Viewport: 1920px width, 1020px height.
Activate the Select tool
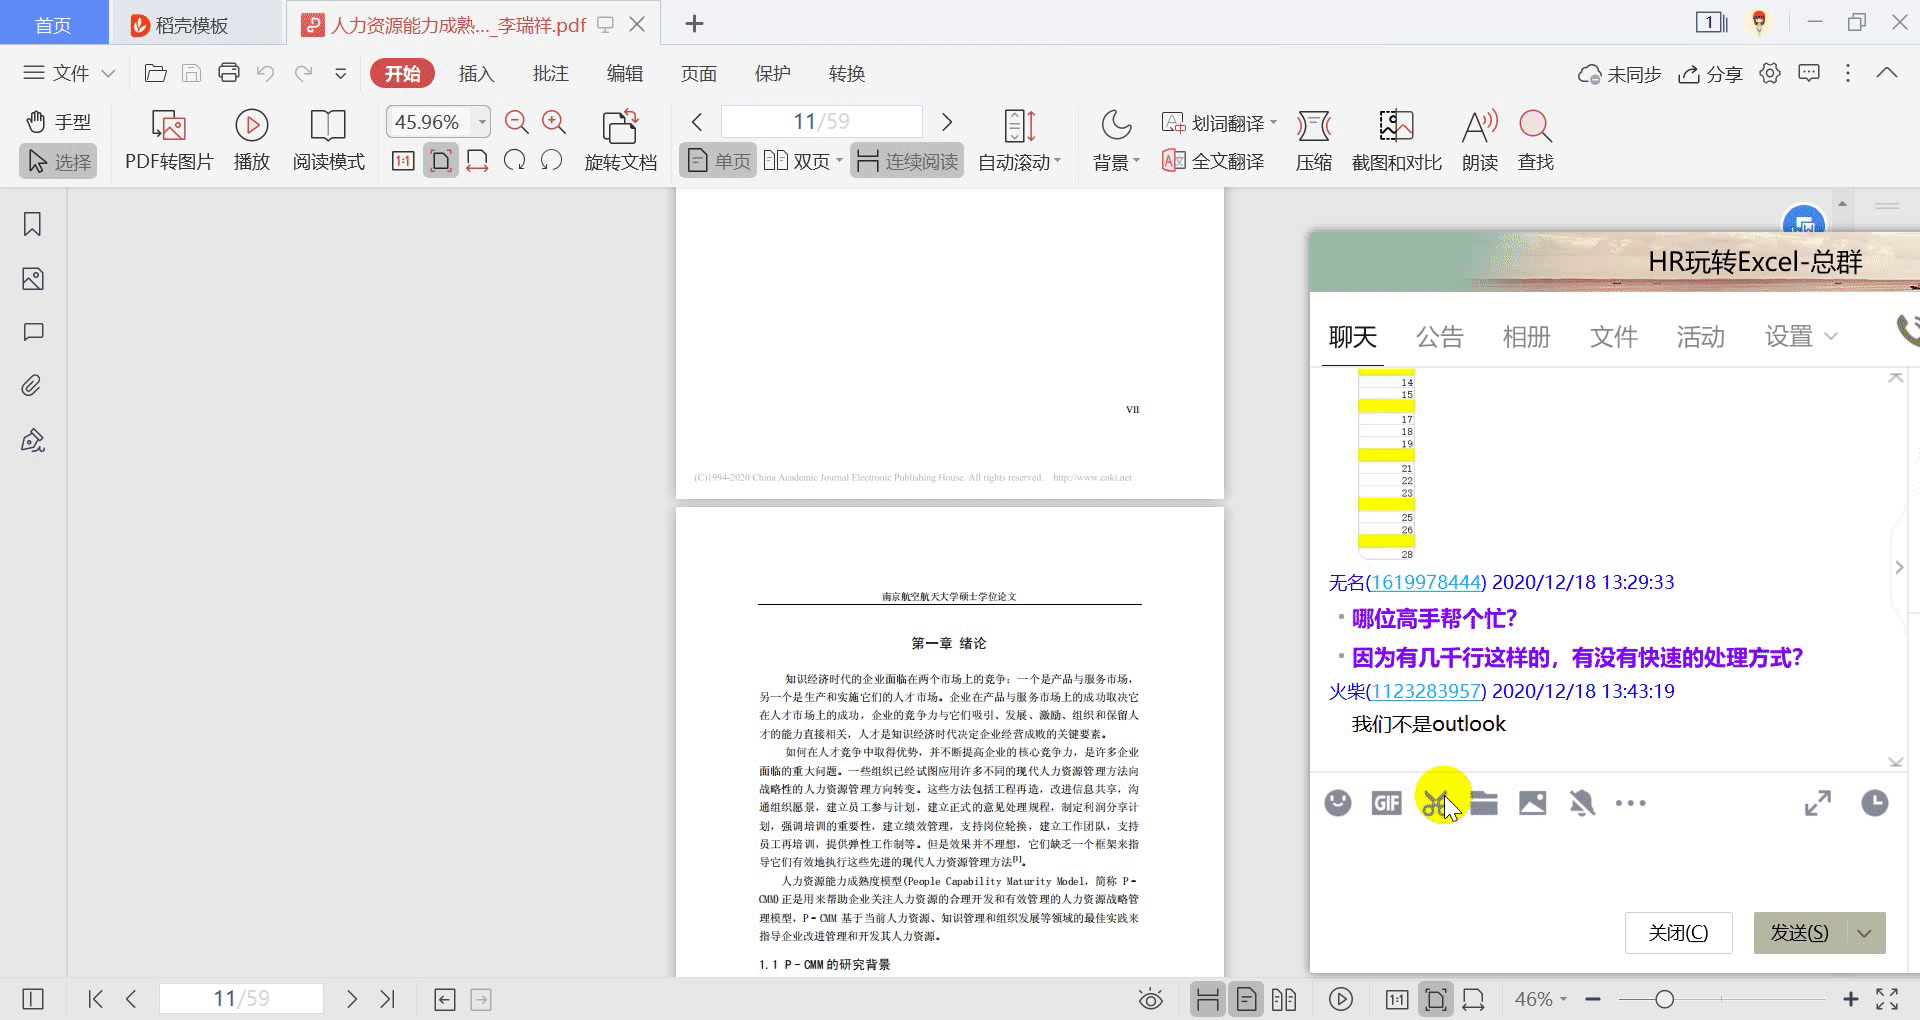[58, 161]
